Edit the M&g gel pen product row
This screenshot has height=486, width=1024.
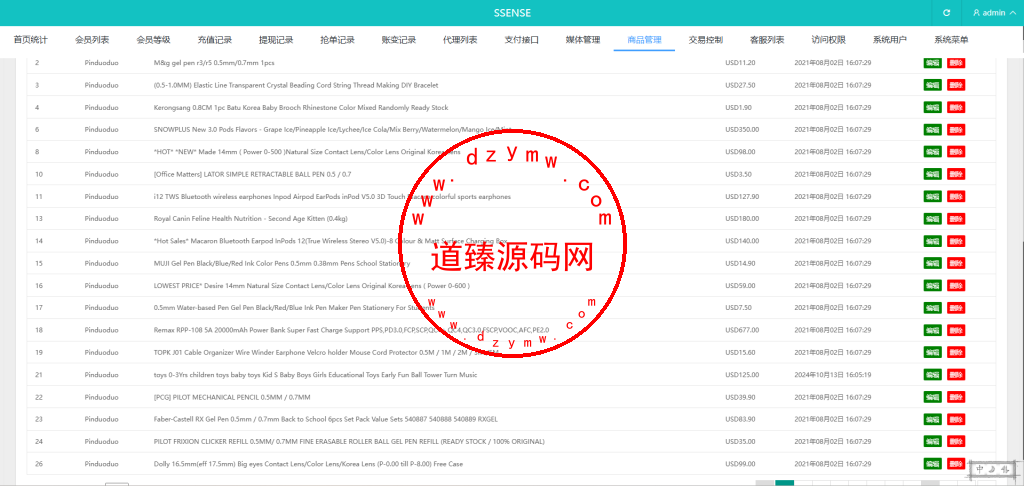[x=933, y=63]
